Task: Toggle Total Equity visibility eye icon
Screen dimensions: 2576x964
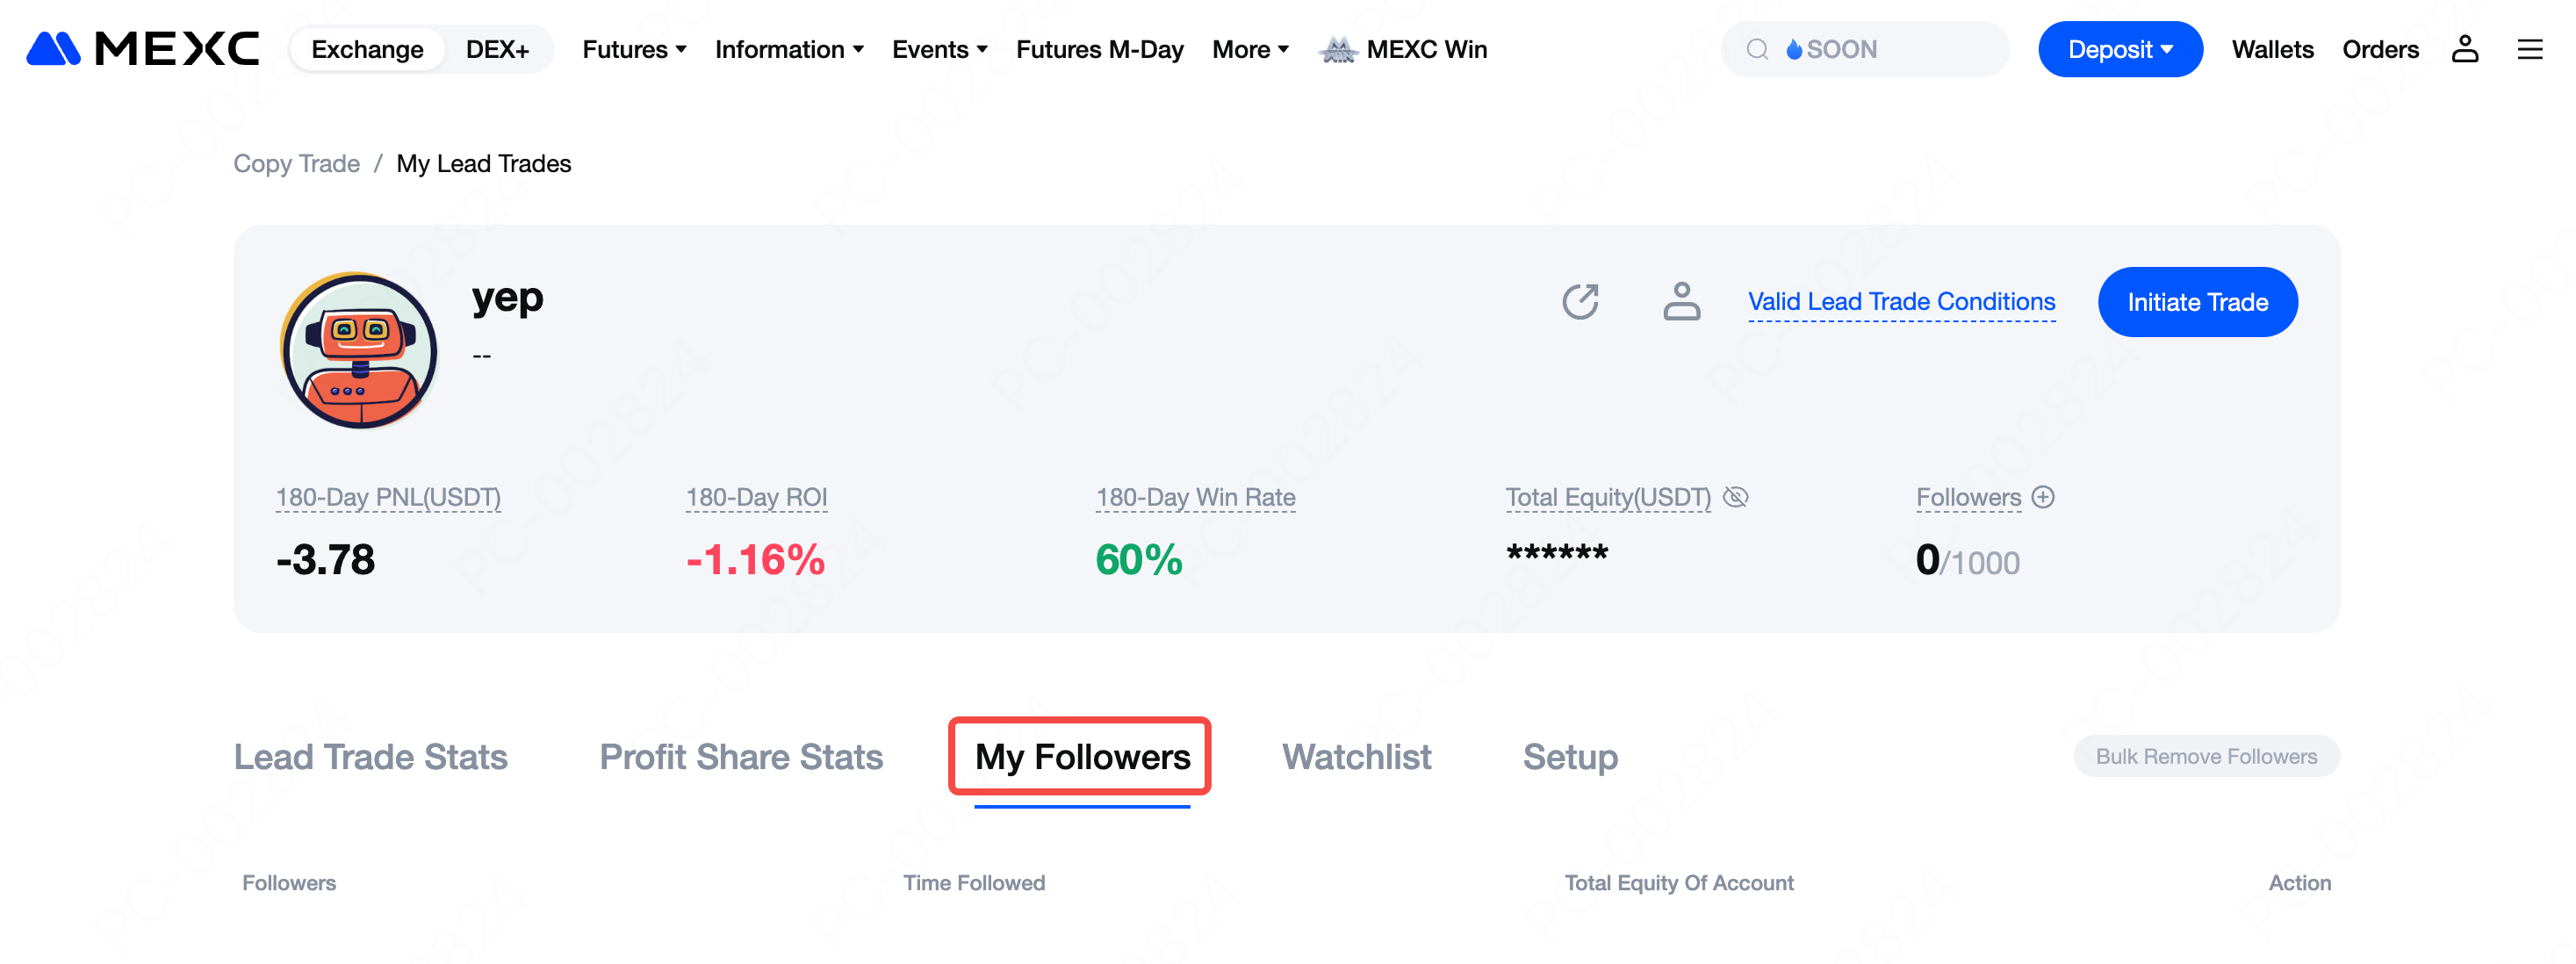Action: (x=1735, y=497)
